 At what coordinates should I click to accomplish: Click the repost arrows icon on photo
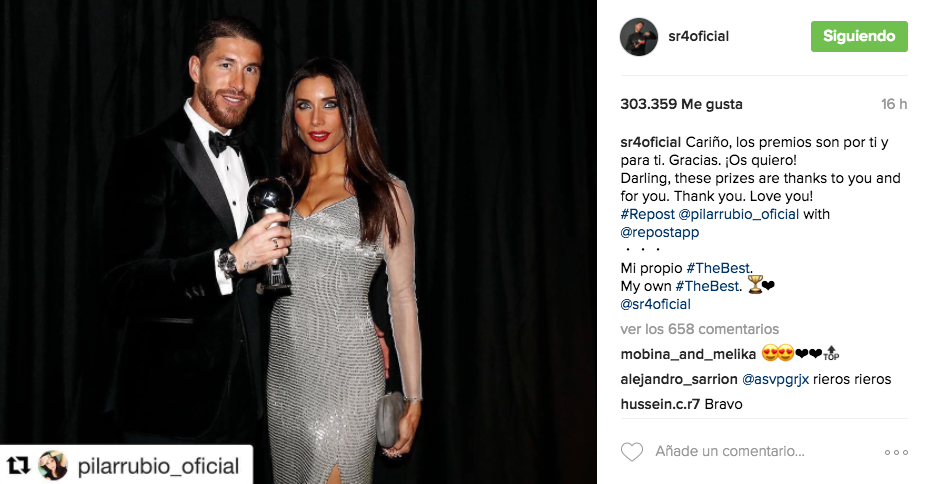pos(18,466)
